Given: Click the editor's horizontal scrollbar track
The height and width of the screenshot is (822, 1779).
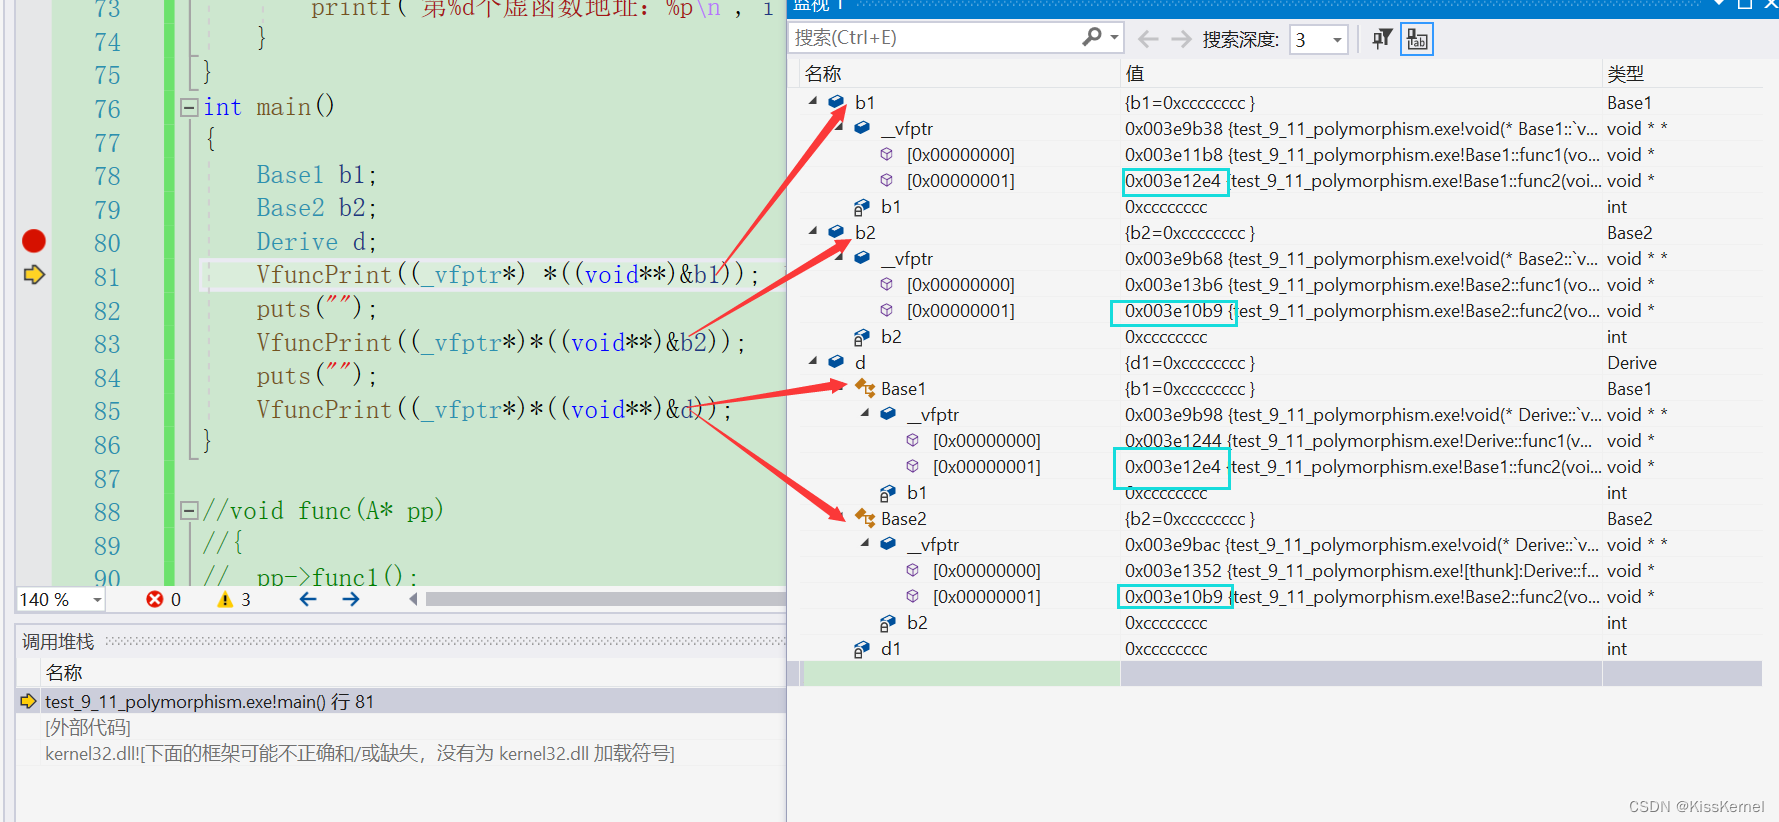Looking at the screenshot, I should pyautogui.click(x=605, y=599).
